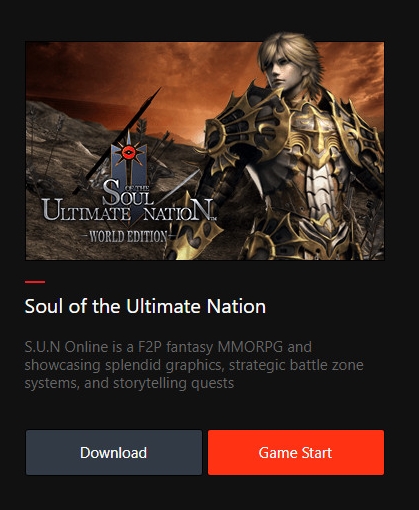Click the word "MMORPG" in the description
Screen dimensions: 419x510
250,347
